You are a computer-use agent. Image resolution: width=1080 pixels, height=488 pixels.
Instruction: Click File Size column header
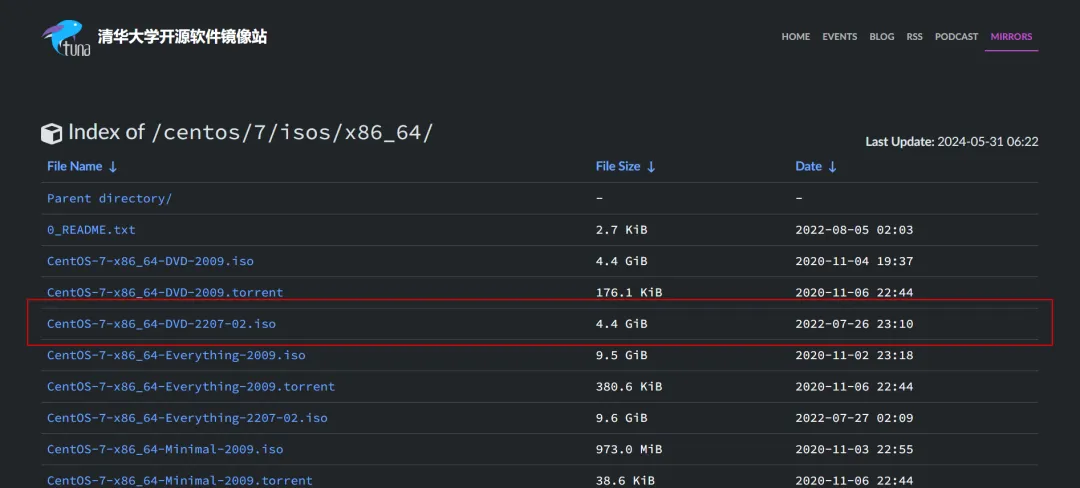tap(618, 167)
